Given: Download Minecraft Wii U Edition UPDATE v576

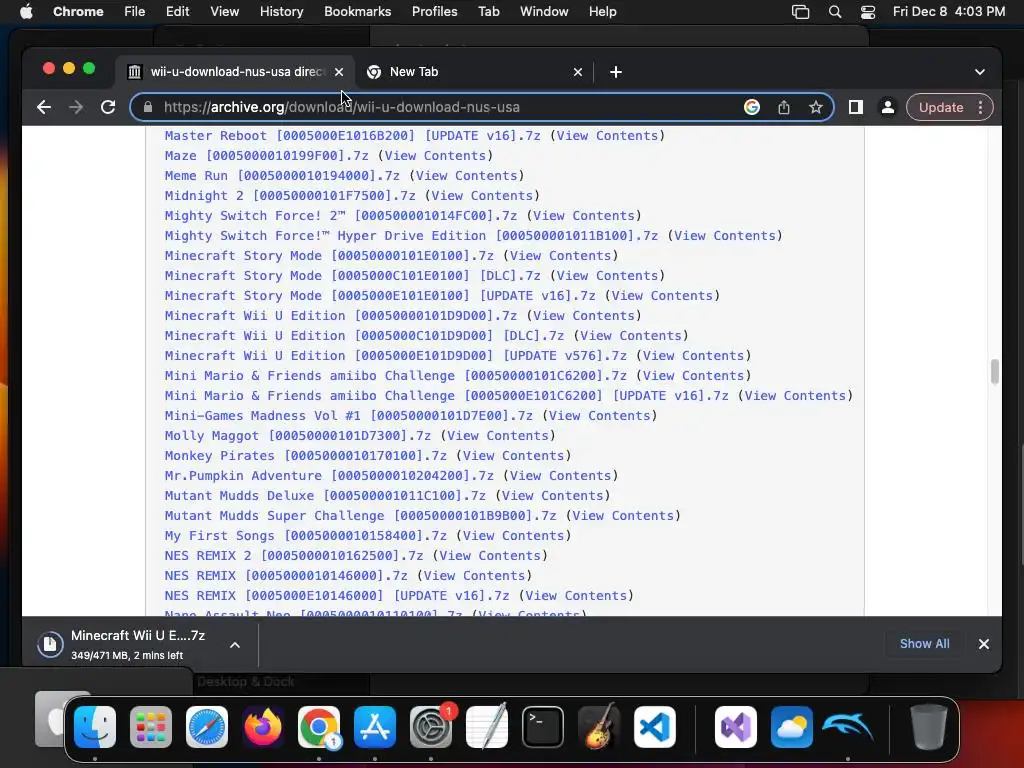Looking at the screenshot, I should coord(396,355).
